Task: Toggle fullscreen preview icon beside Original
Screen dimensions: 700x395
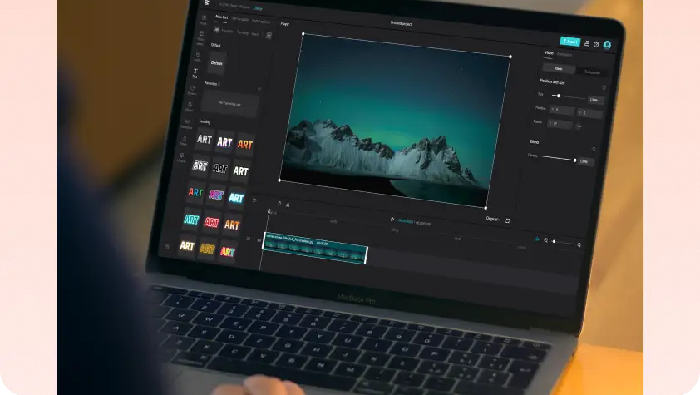Action: pyautogui.click(x=508, y=220)
